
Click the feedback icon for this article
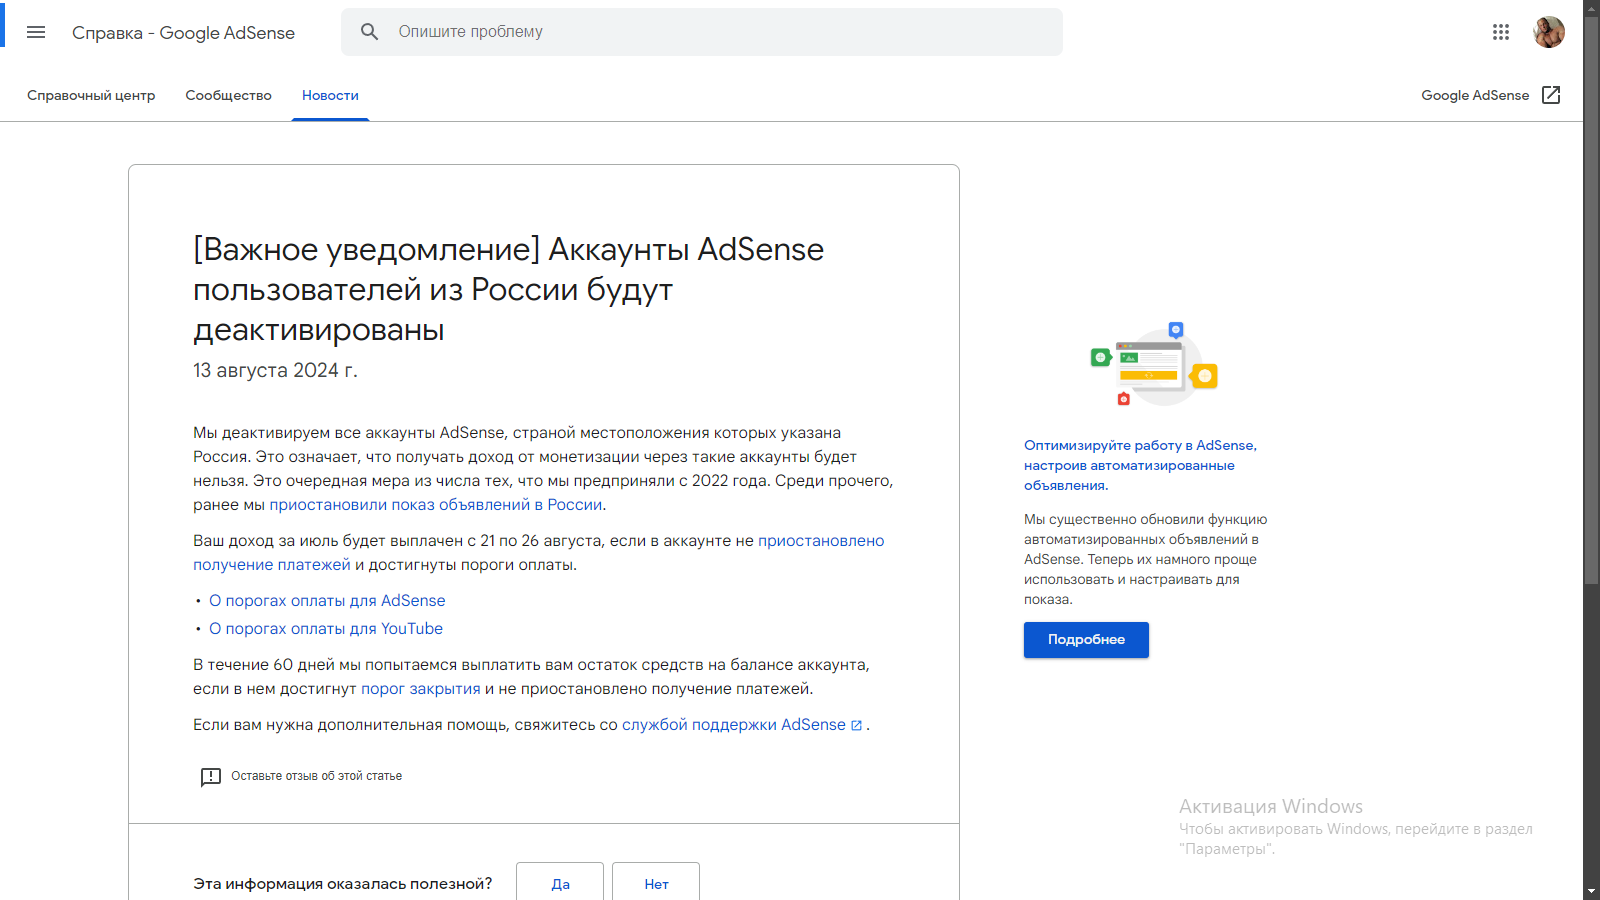(x=211, y=777)
